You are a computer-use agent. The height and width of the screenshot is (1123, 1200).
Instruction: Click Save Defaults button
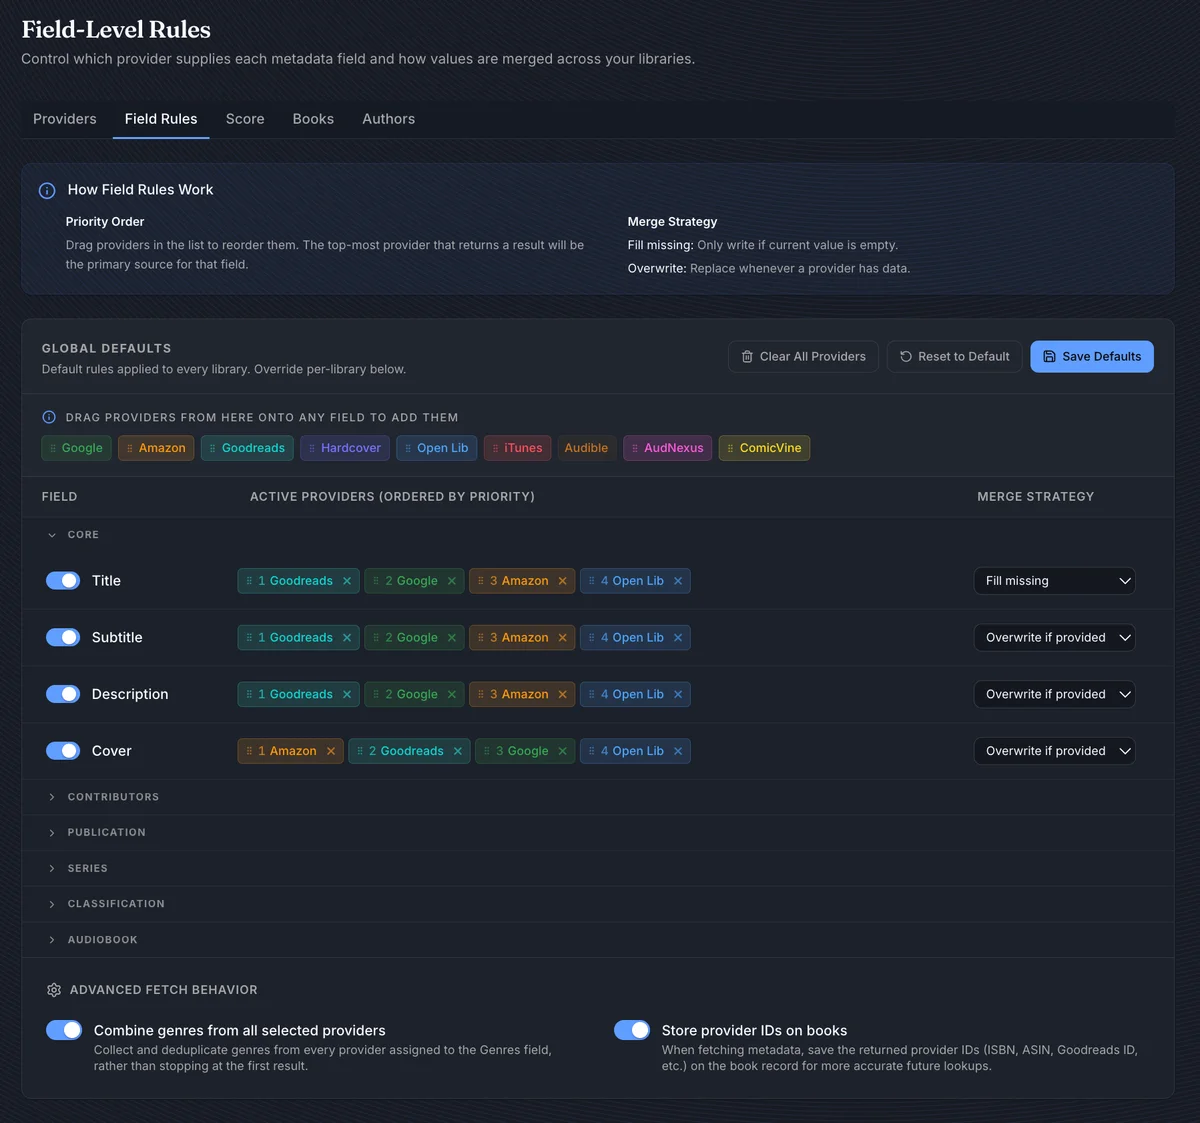click(x=1092, y=357)
